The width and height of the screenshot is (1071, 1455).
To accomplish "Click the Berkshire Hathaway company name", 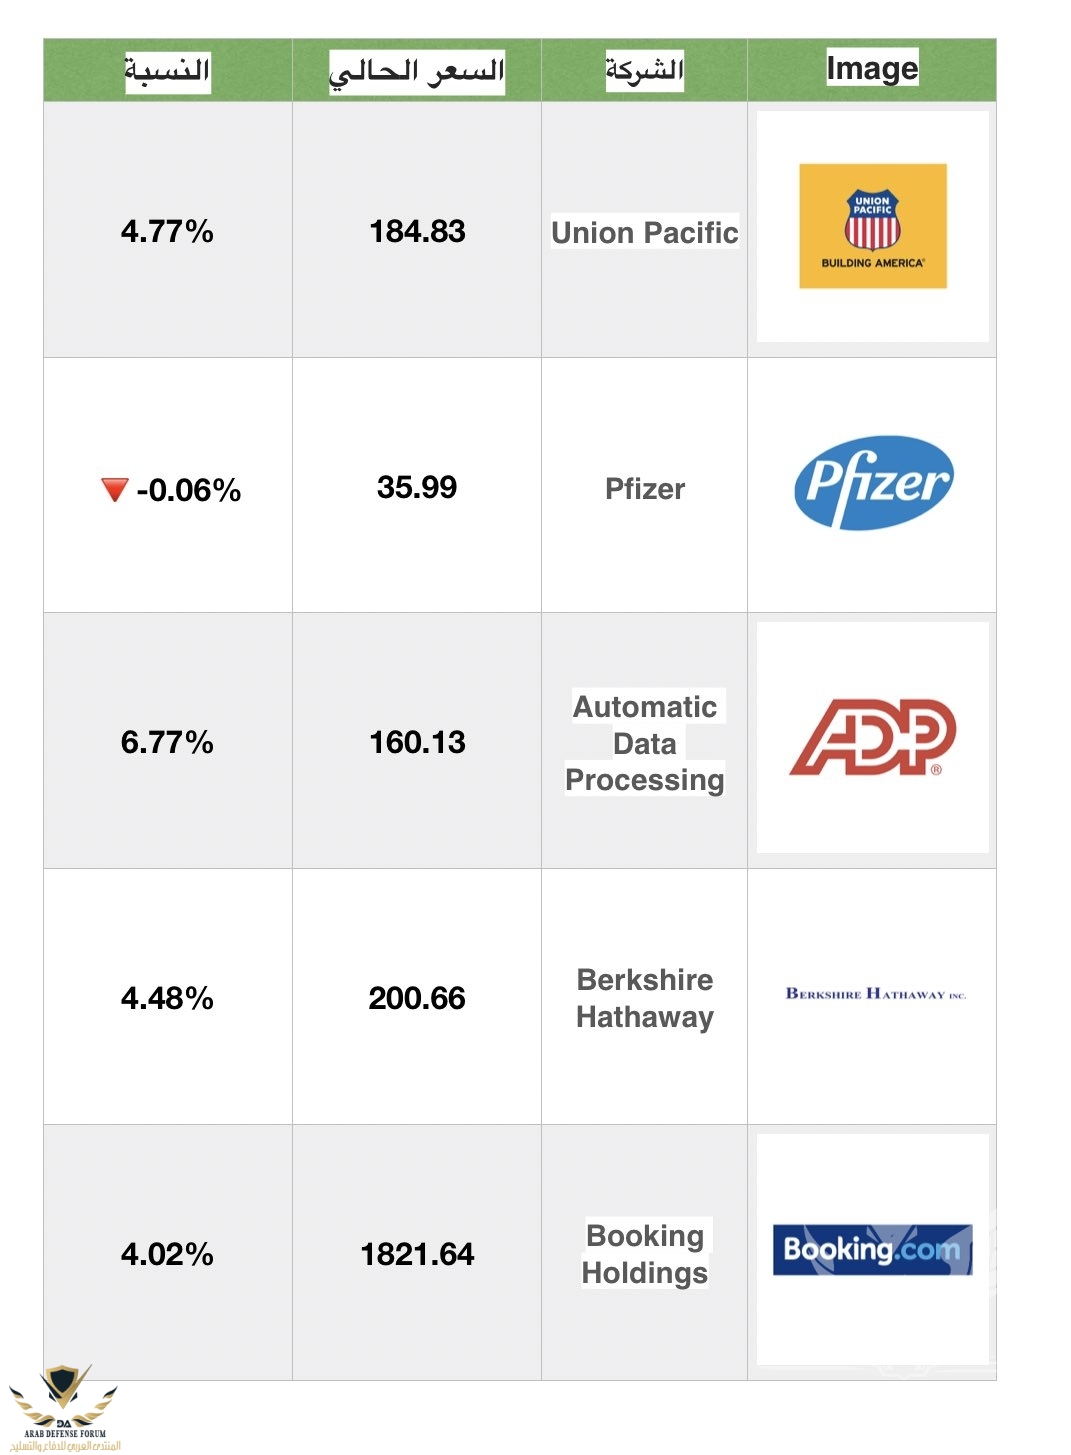I will [645, 998].
